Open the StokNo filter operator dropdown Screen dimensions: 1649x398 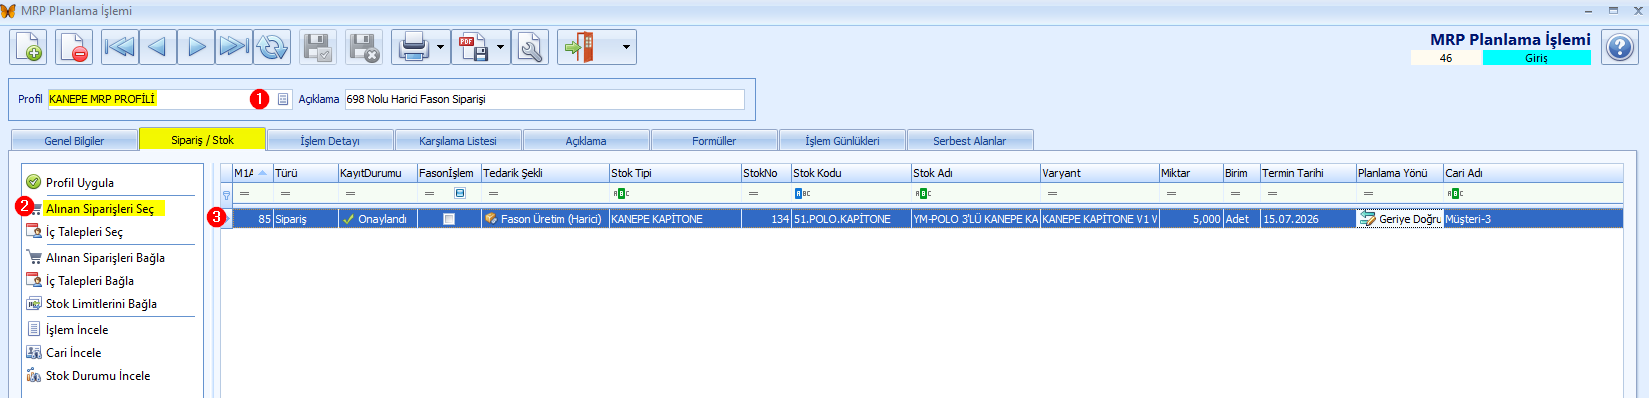[753, 194]
